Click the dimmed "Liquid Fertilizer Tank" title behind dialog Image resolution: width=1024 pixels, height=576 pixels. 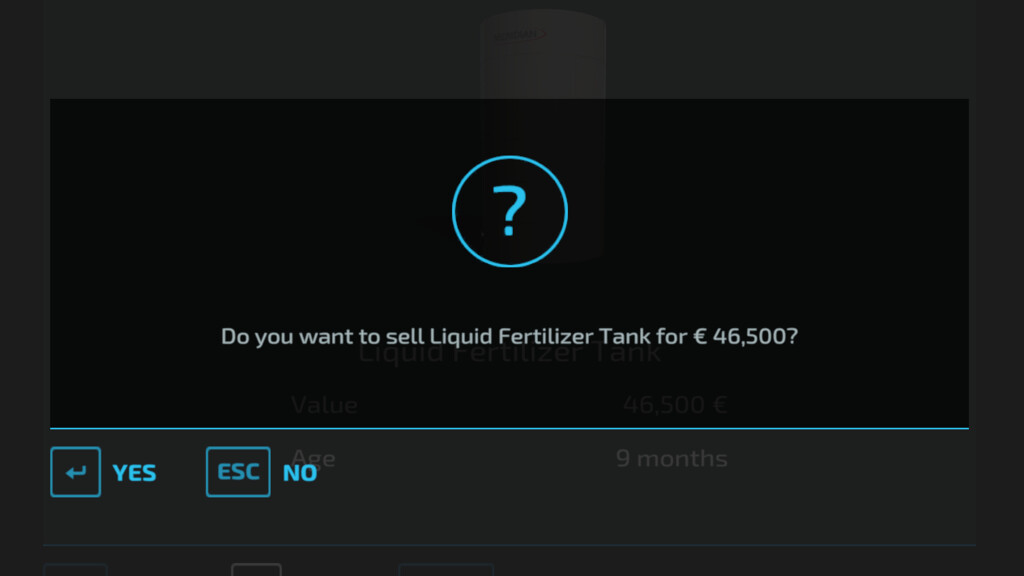coord(510,355)
